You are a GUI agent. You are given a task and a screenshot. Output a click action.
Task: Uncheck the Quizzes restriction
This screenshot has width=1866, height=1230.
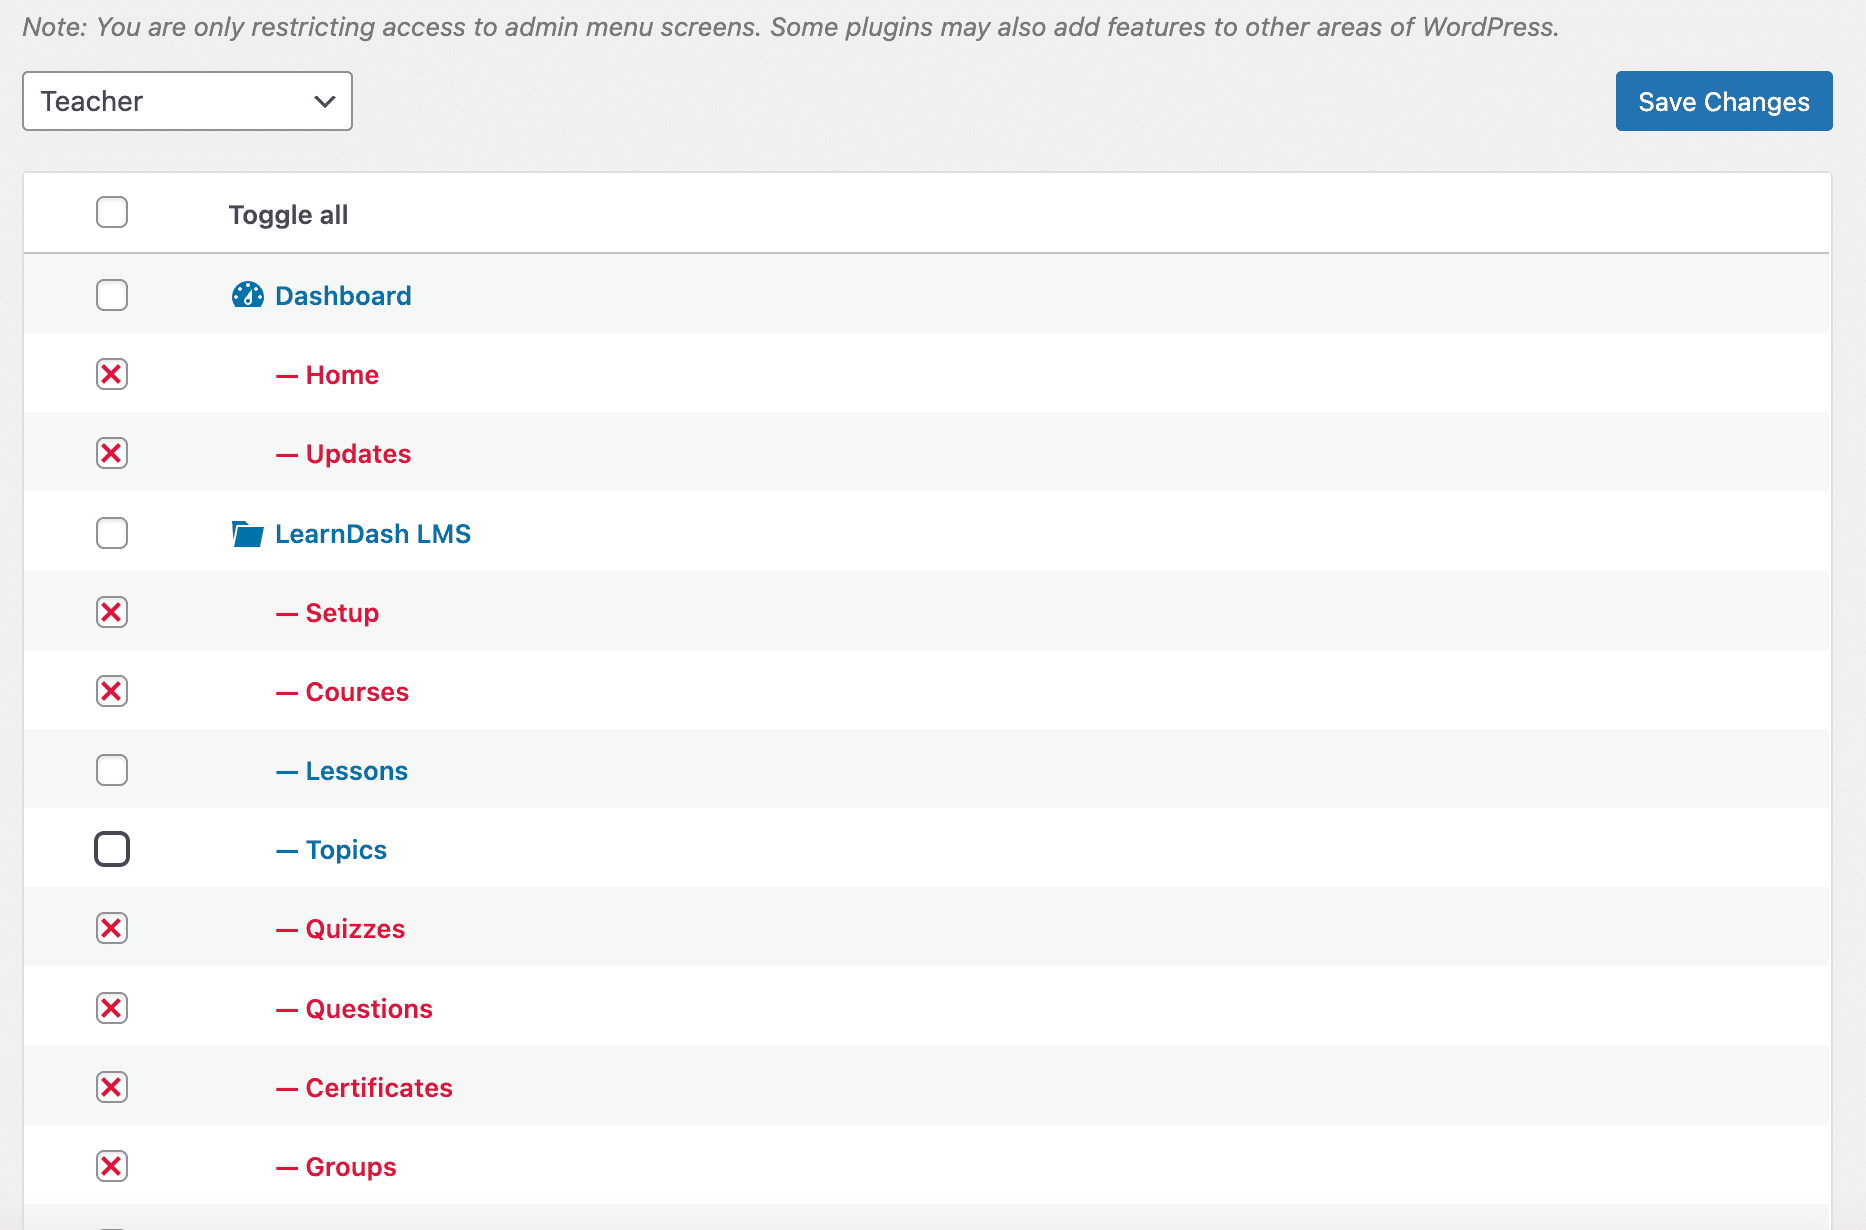pyautogui.click(x=111, y=927)
